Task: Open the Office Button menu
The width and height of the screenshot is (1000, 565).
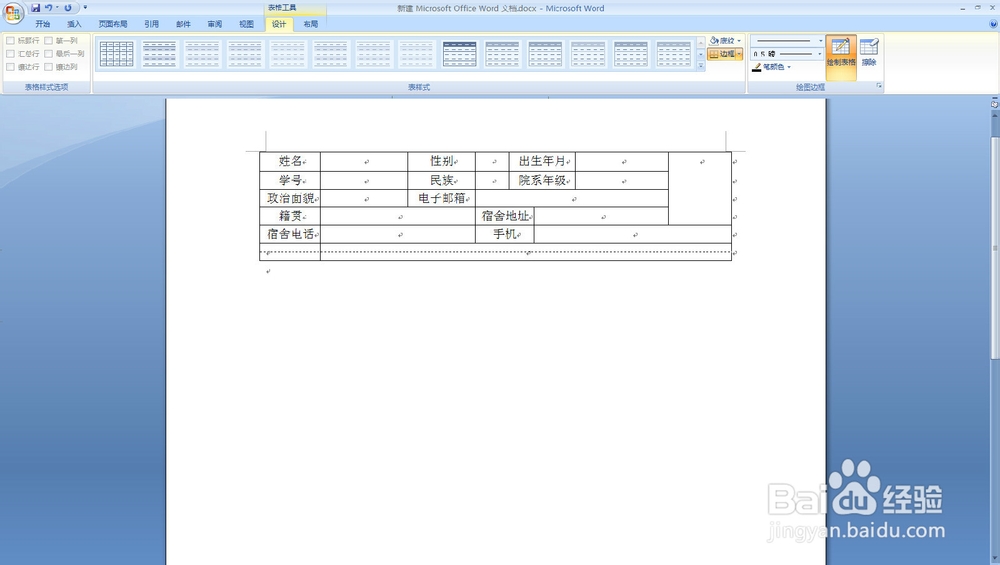Action: [13, 13]
